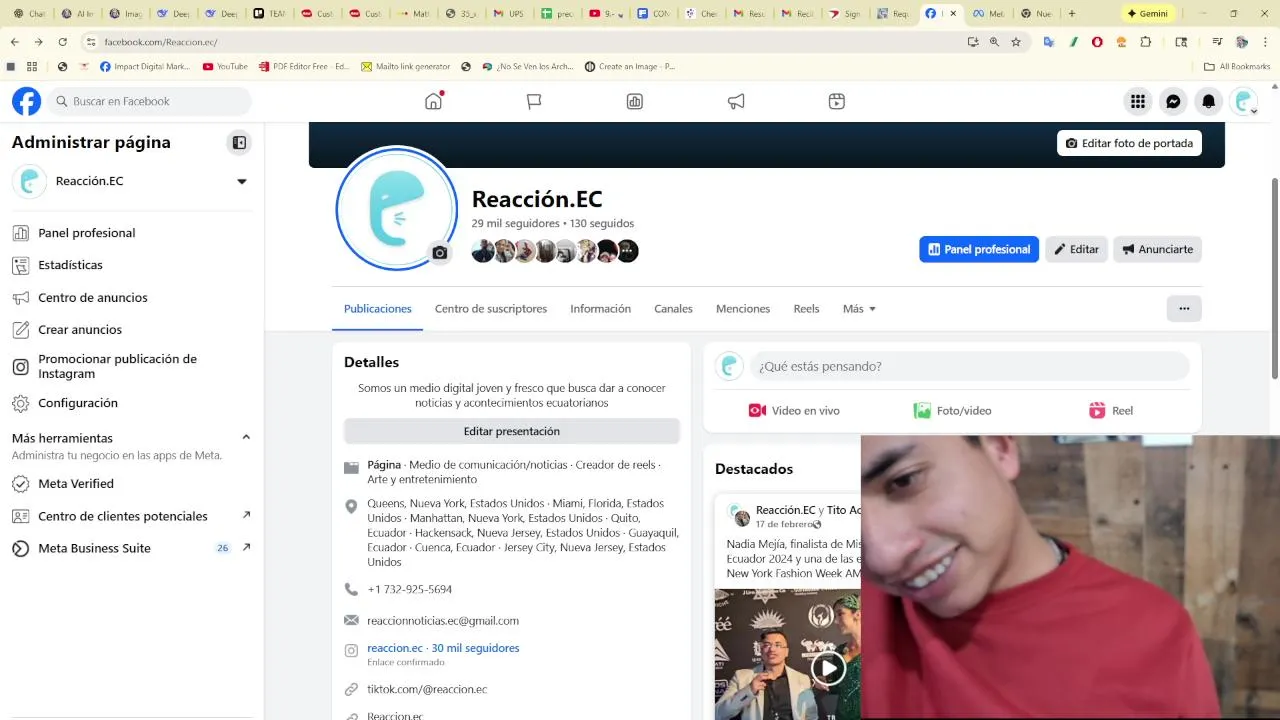The height and width of the screenshot is (720, 1280).
Task: Open the notifications bell icon
Action: 1209,101
